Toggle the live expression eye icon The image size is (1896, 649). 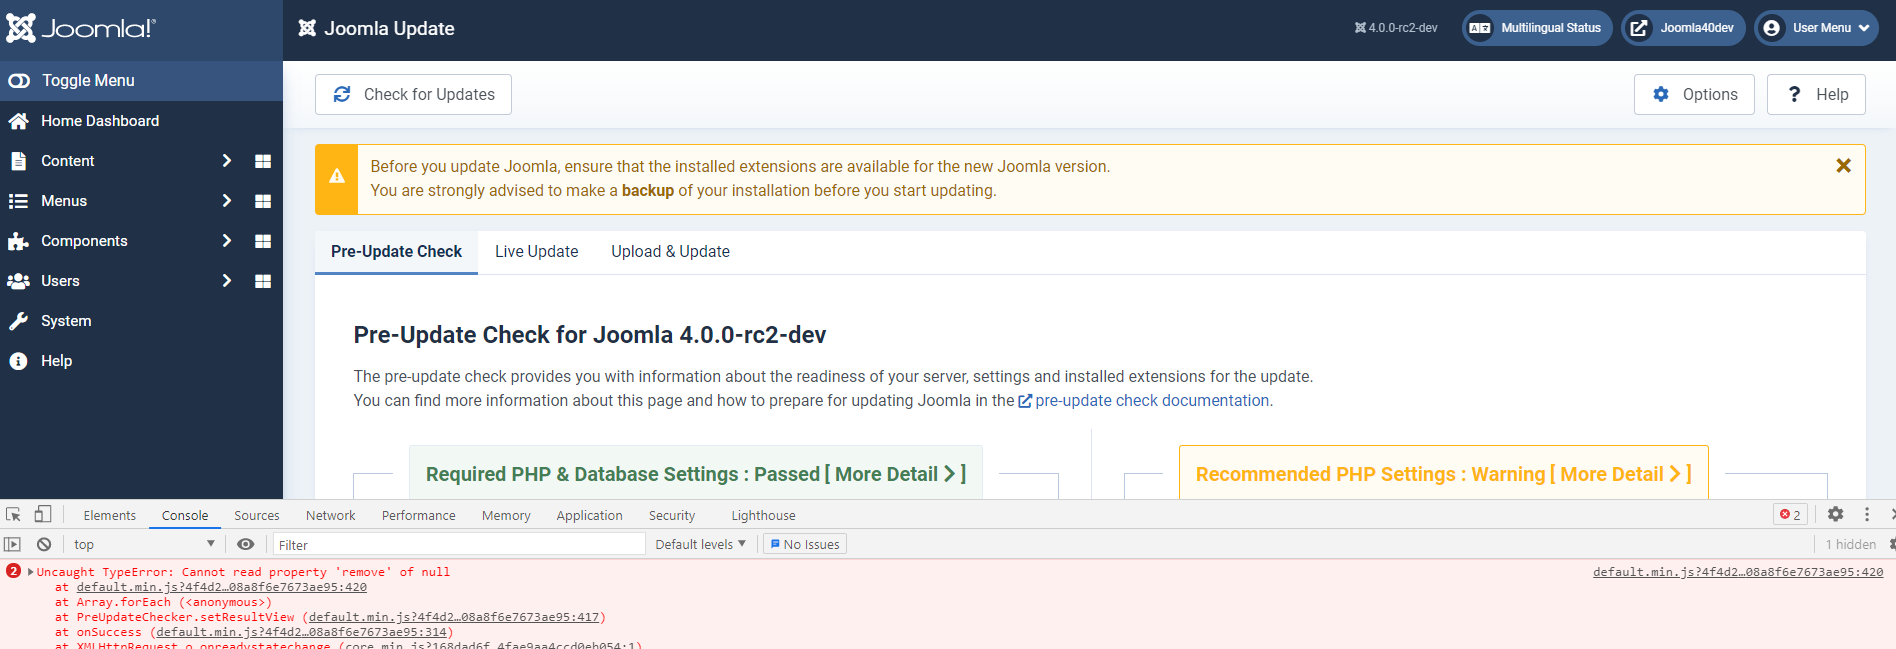coord(246,545)
